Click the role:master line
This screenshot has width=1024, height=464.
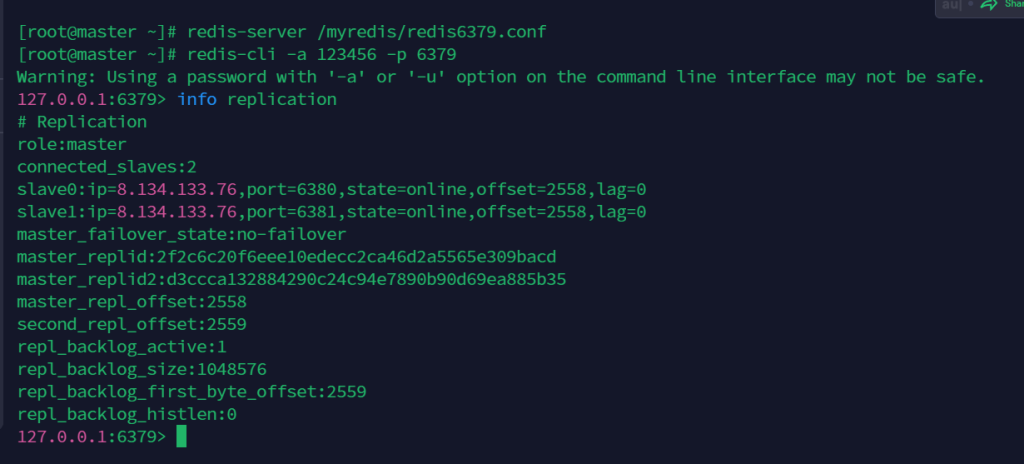[72, 145]
